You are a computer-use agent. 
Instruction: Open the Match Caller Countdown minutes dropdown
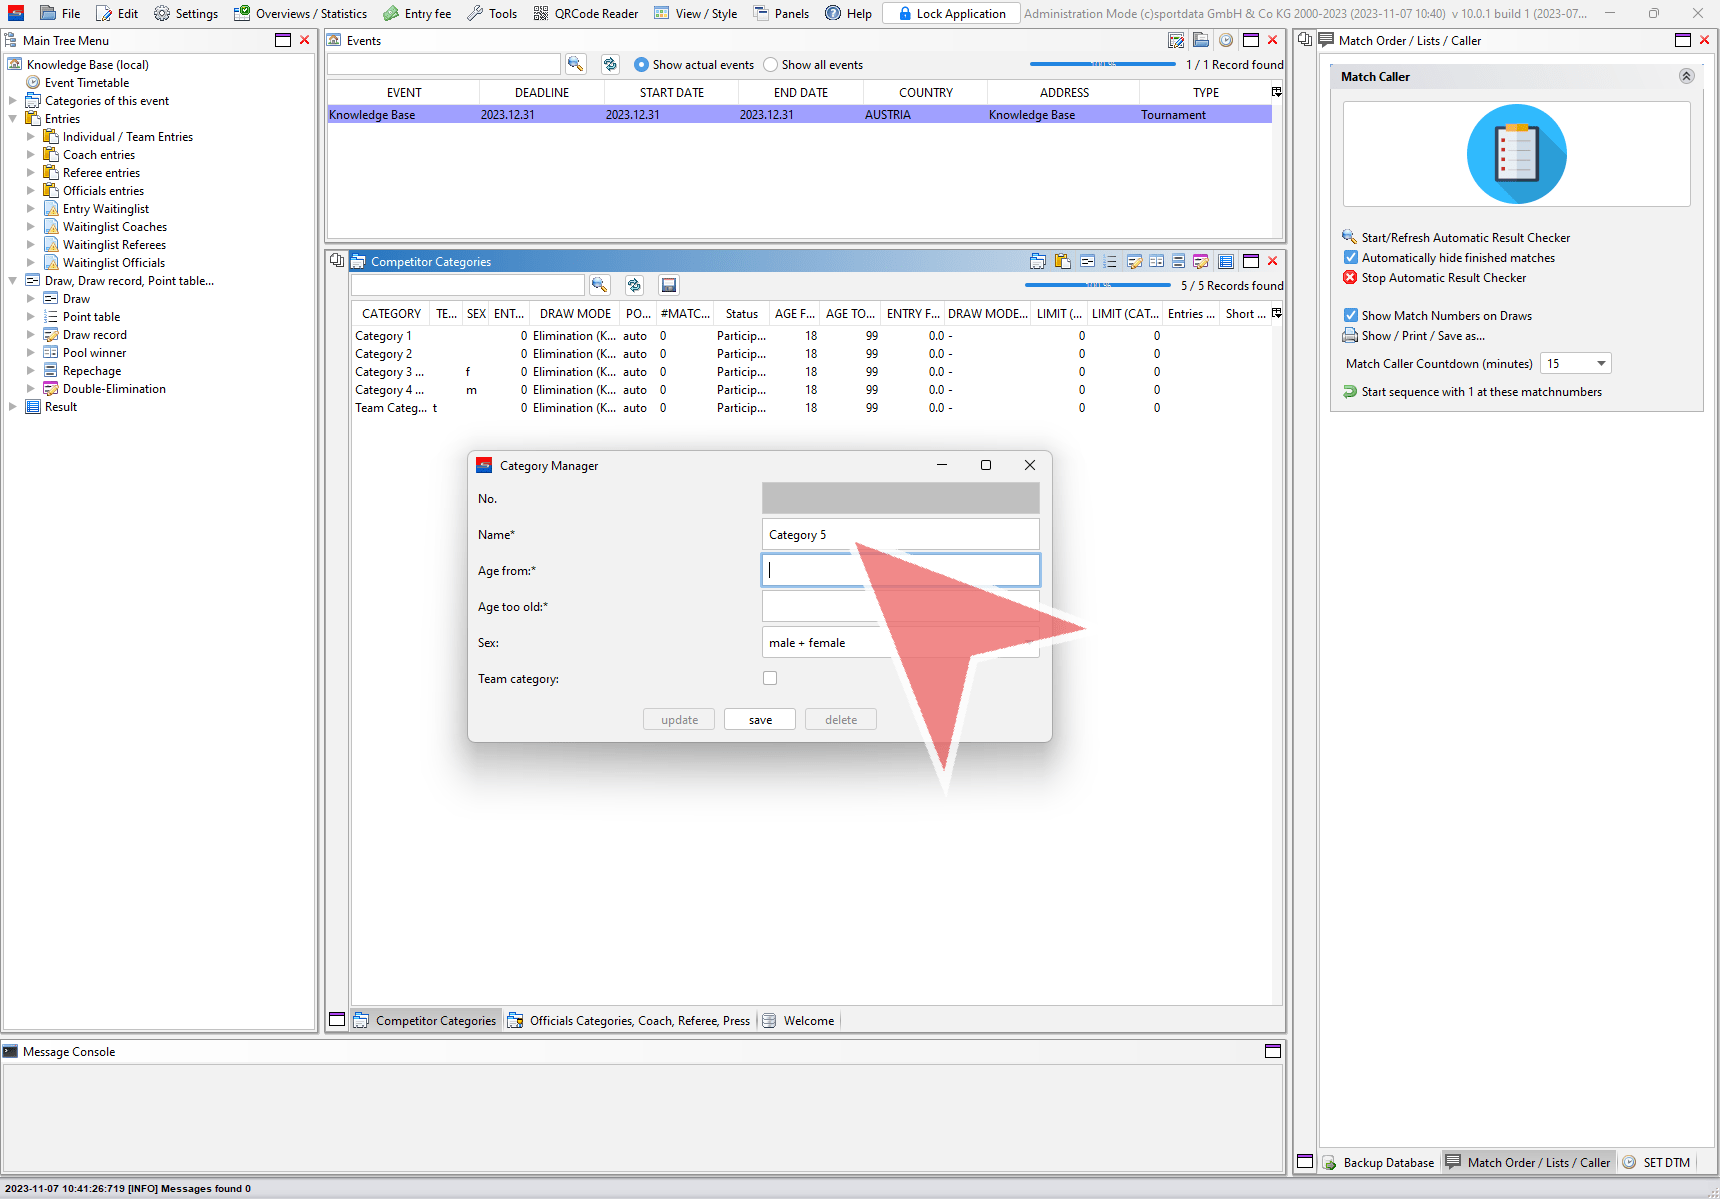tap(1601, 364)
